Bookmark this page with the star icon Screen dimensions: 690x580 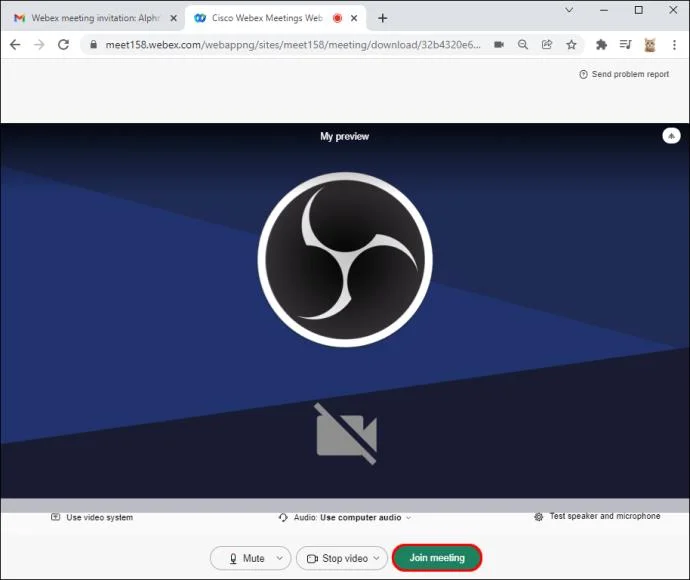(x=571, y=44)
